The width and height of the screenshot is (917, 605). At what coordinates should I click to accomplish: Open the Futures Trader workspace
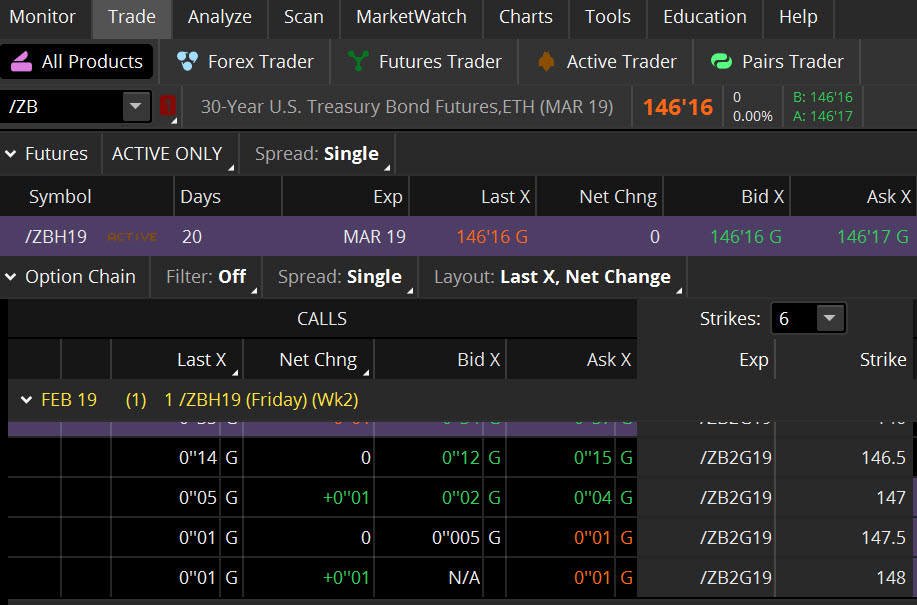click(x=424, y=61)
